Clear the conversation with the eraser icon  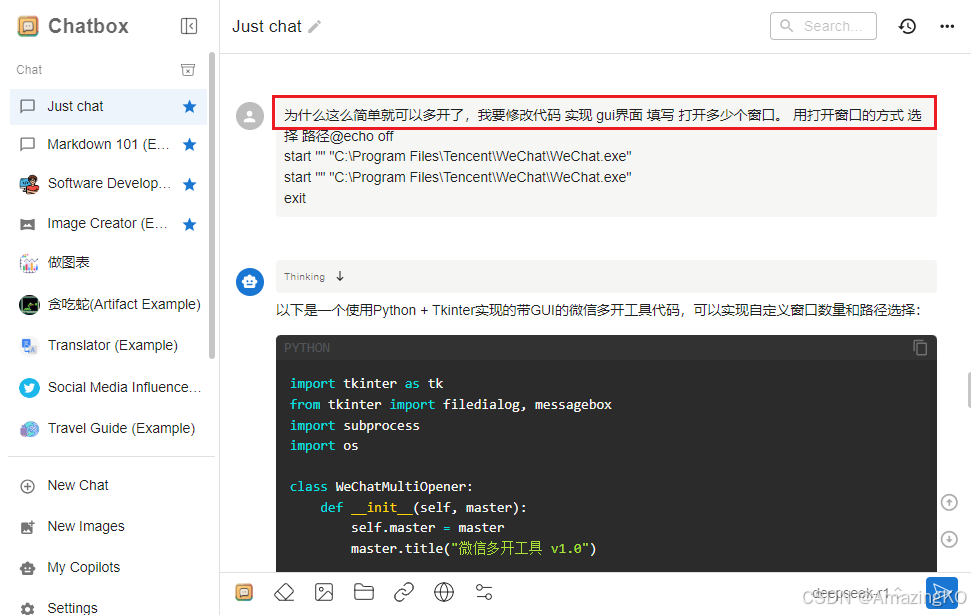click(284, 593)
